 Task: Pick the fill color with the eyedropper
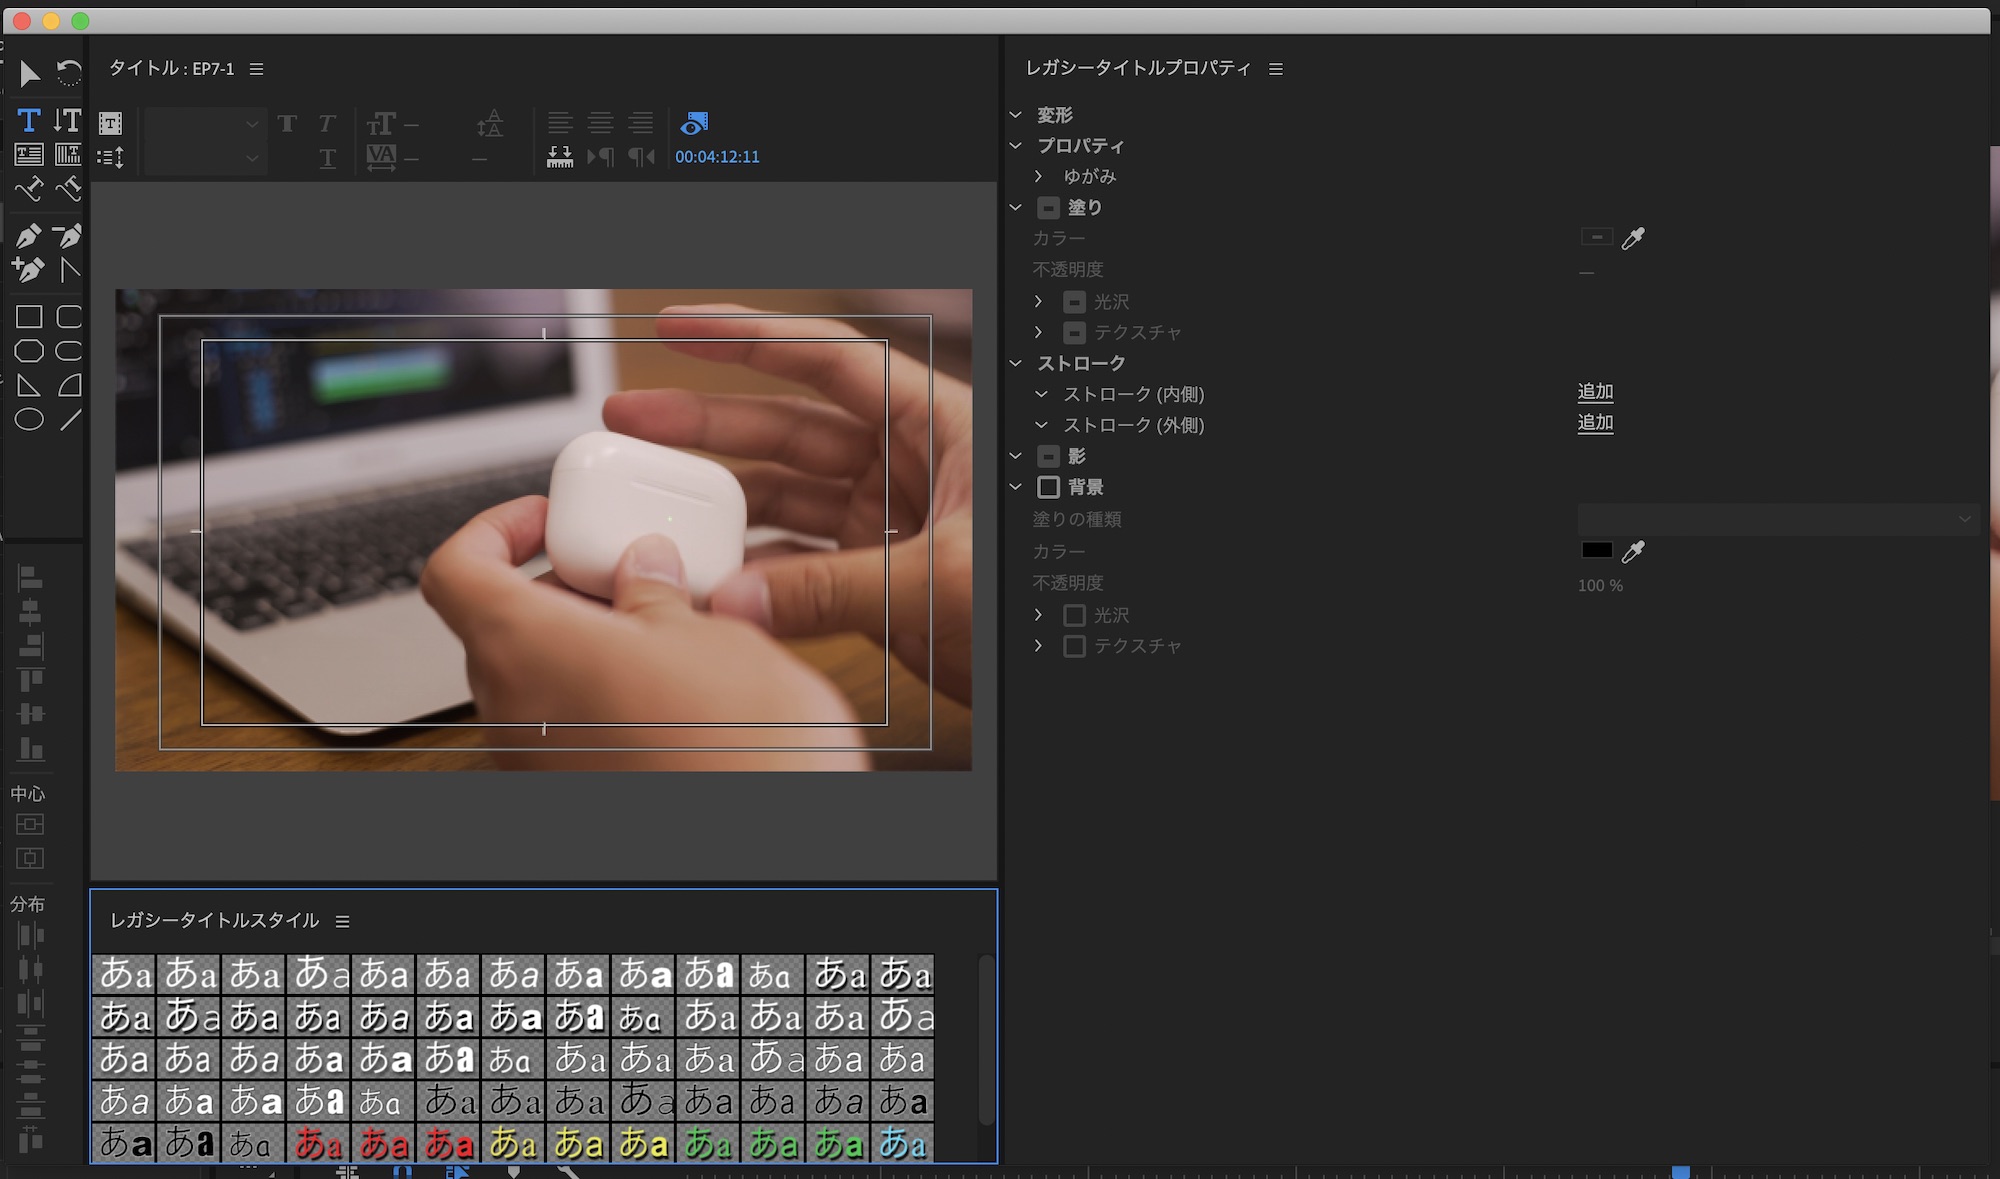pos(1633,238)
